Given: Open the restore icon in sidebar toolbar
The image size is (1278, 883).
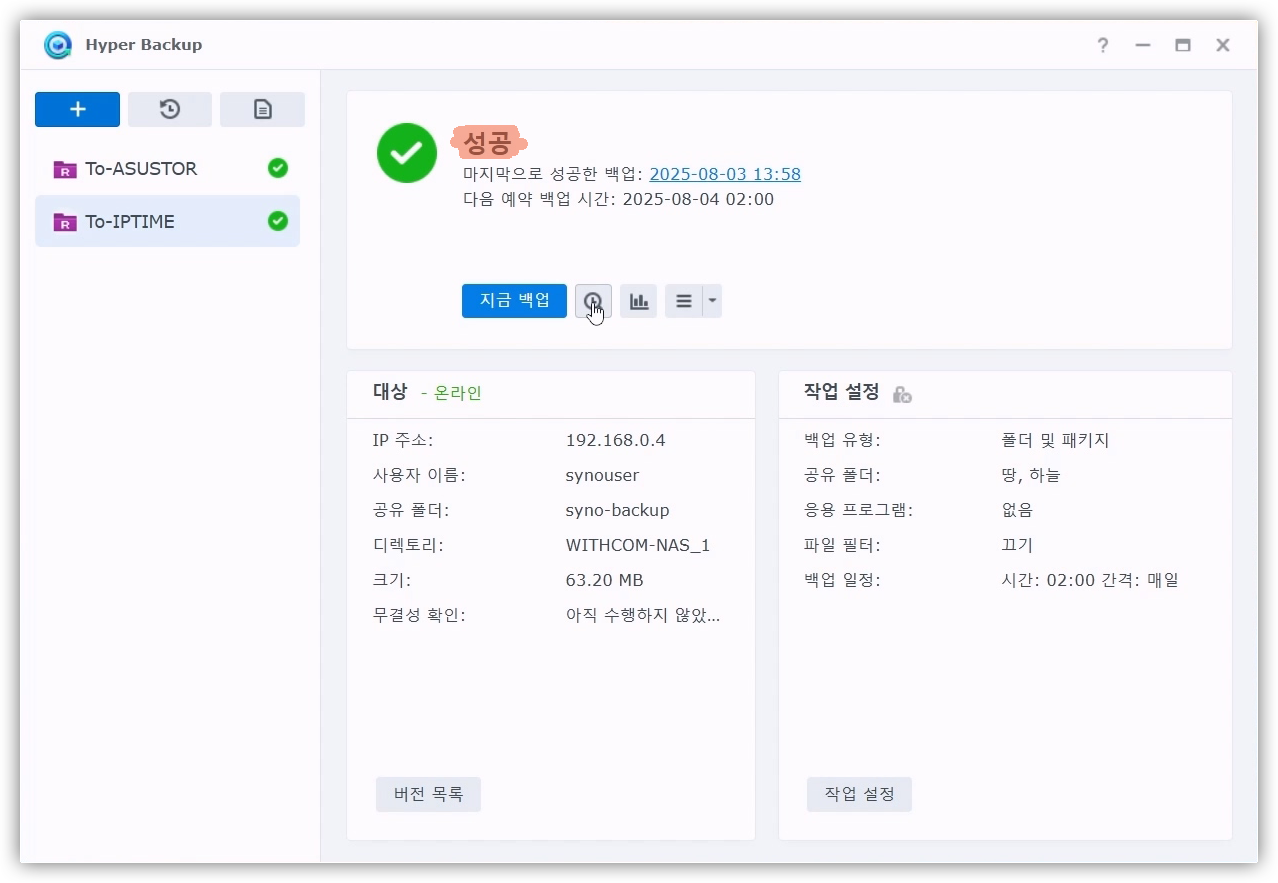Looking at the screenshot, I should [x=170, y=110].
